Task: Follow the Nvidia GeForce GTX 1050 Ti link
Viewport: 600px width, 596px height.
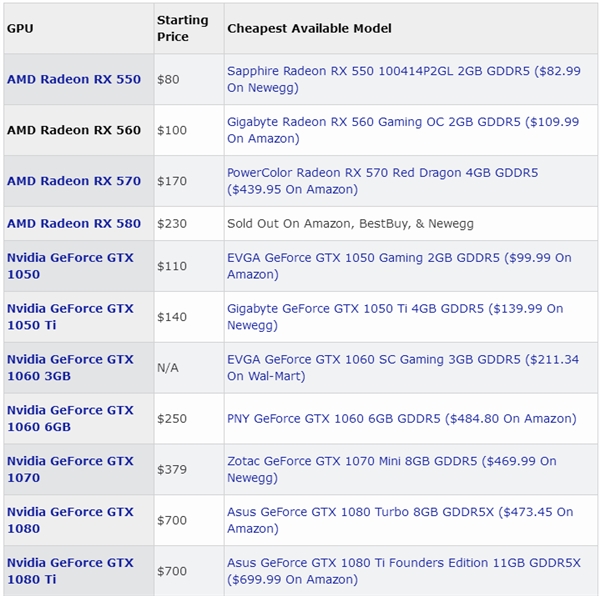Action: click(x=70, y=316)
